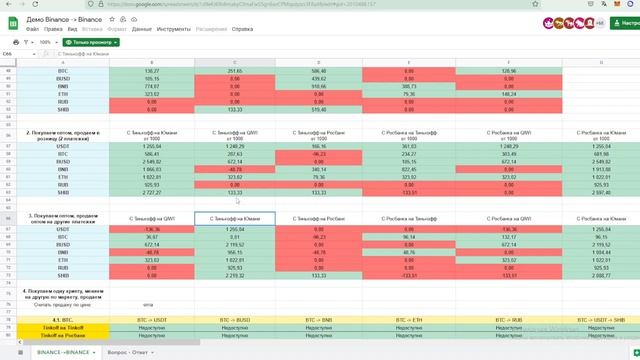
Task: Click the yellow cell Tinkoff на Tinkoff
Action: tap(63, 328)
